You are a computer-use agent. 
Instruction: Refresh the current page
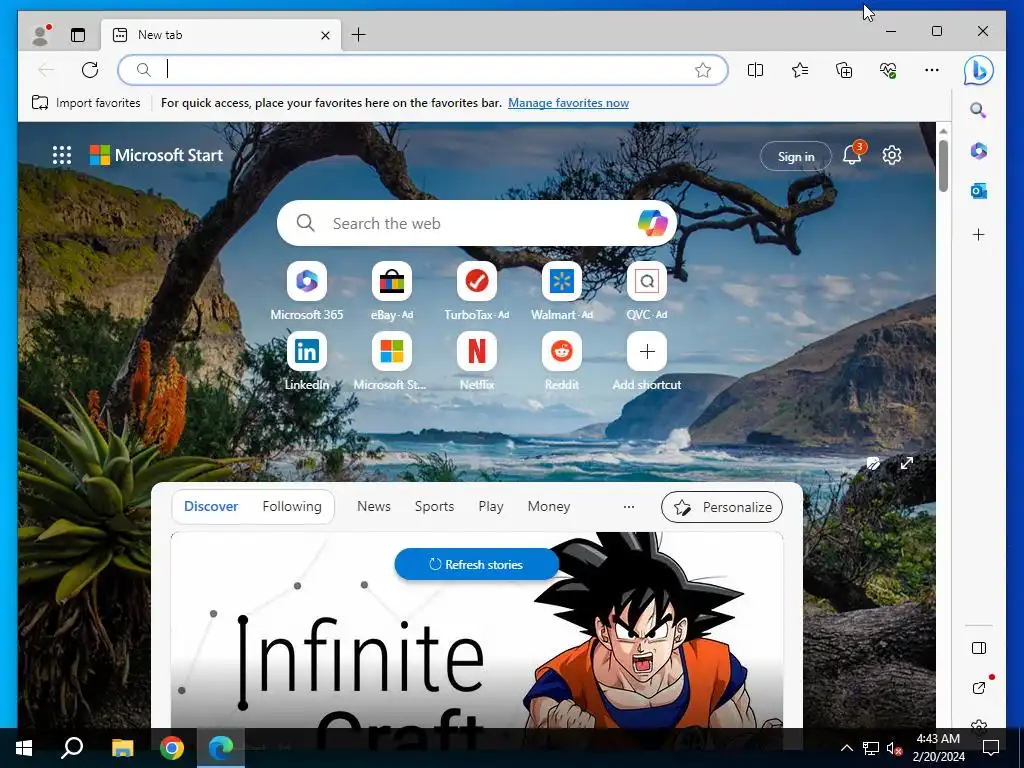(90, 70)
